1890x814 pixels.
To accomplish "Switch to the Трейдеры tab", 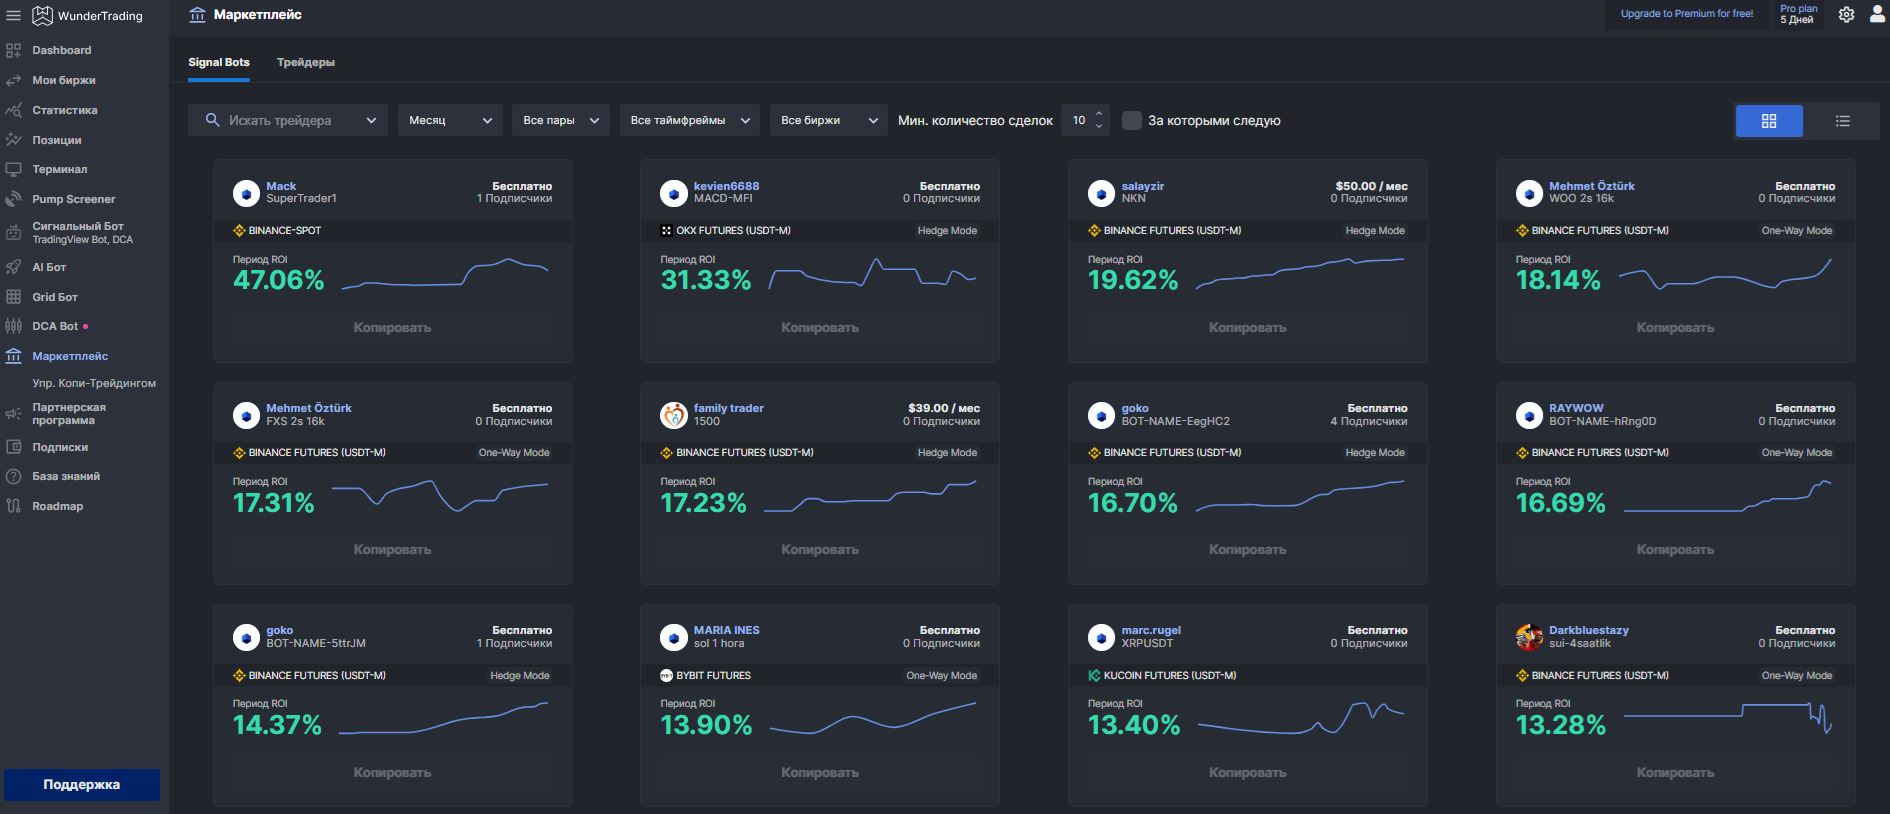I will 306,62.
